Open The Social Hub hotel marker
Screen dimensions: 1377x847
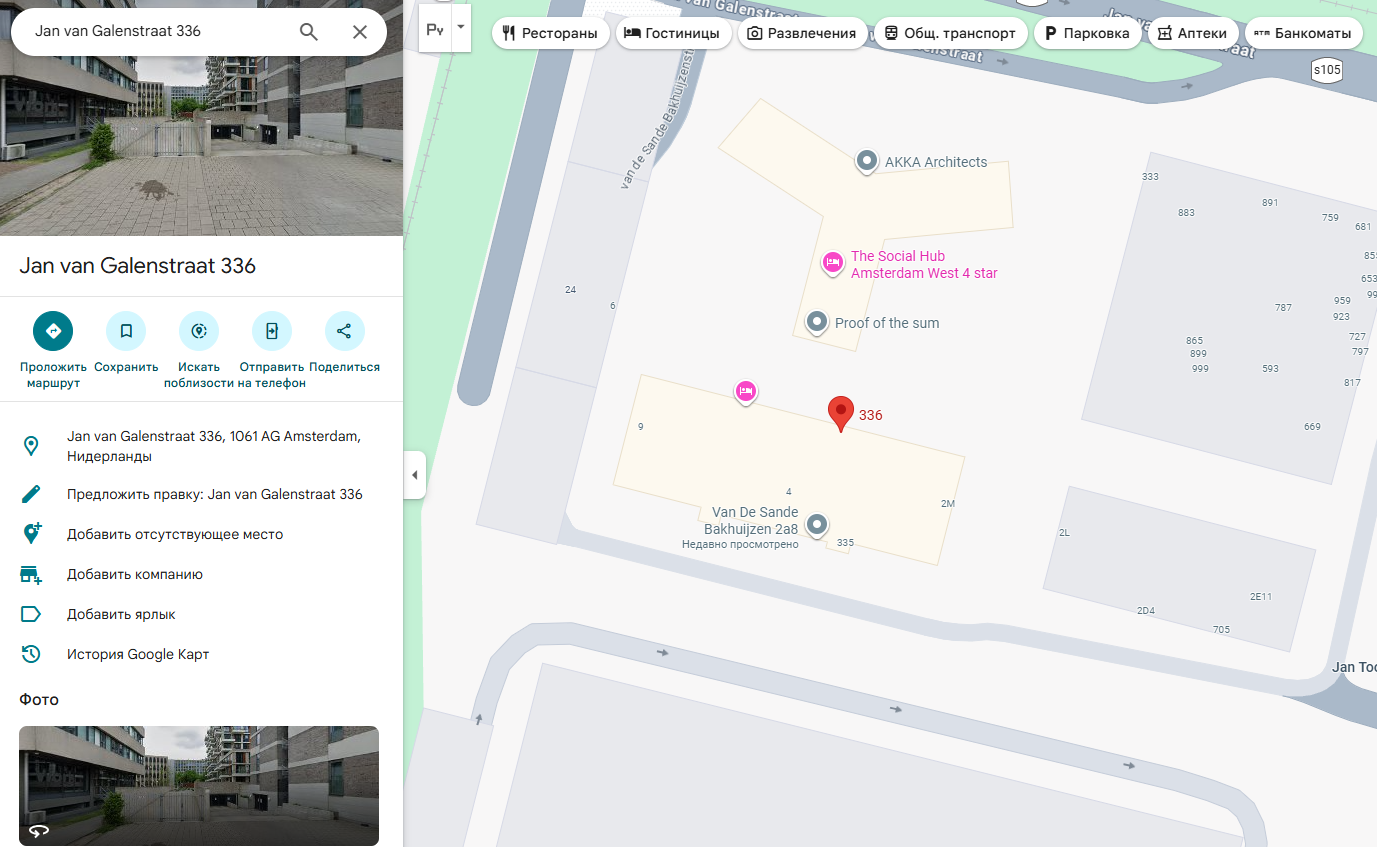pos(832,263)
